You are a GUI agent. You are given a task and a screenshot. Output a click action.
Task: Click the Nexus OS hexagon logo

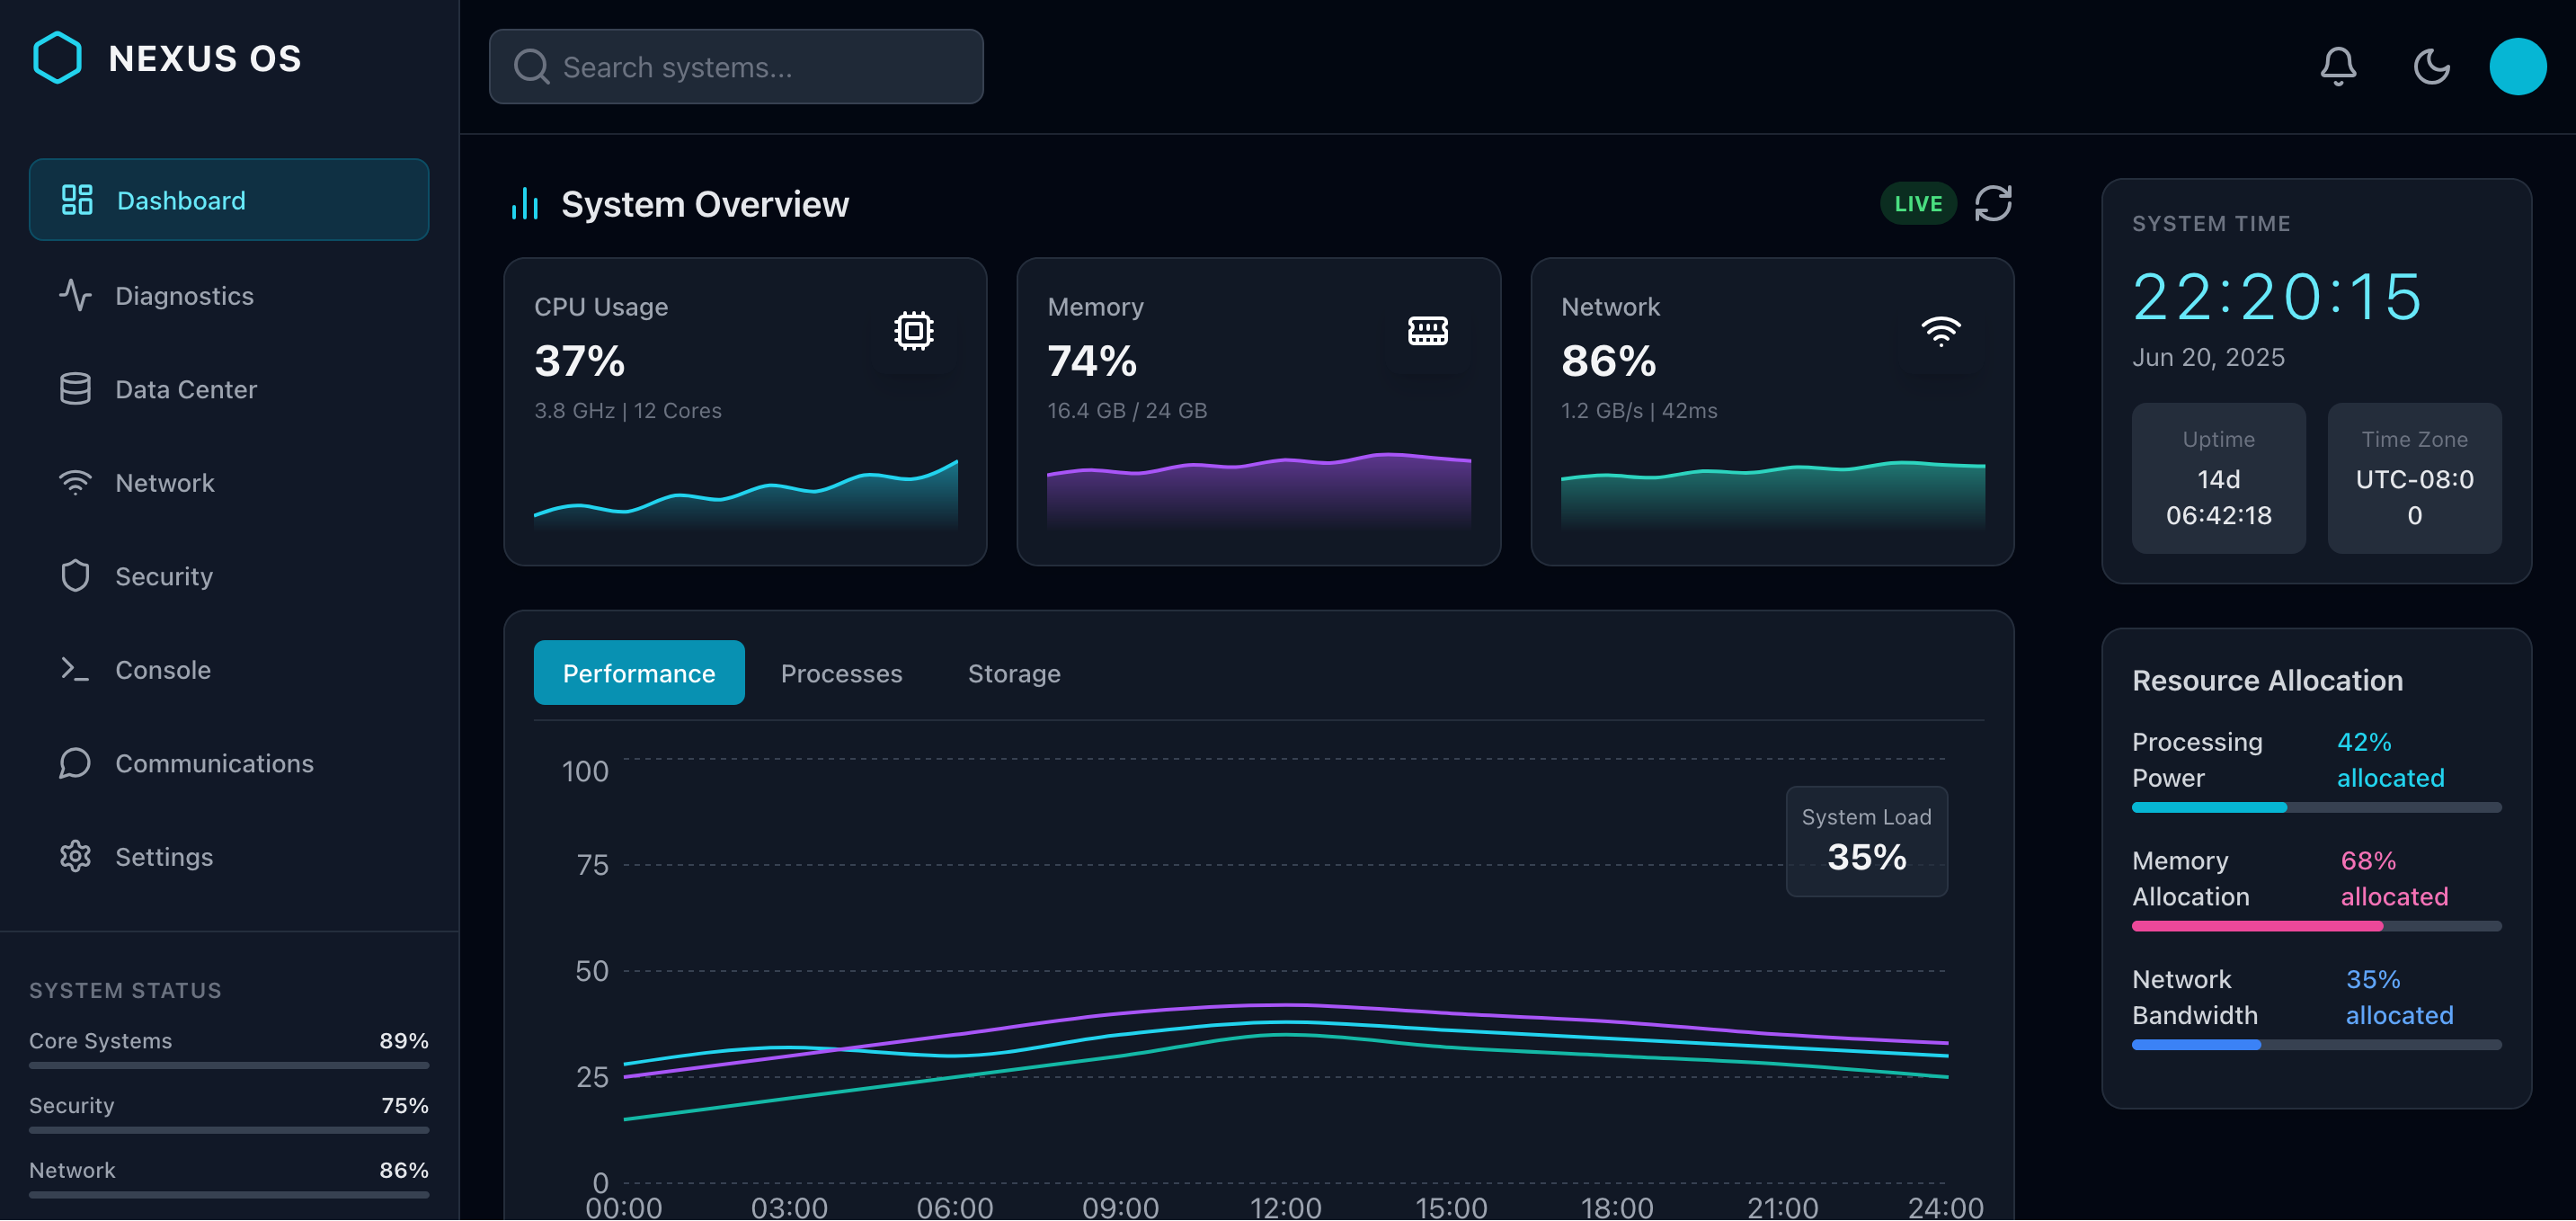click(x=57, y=58)
